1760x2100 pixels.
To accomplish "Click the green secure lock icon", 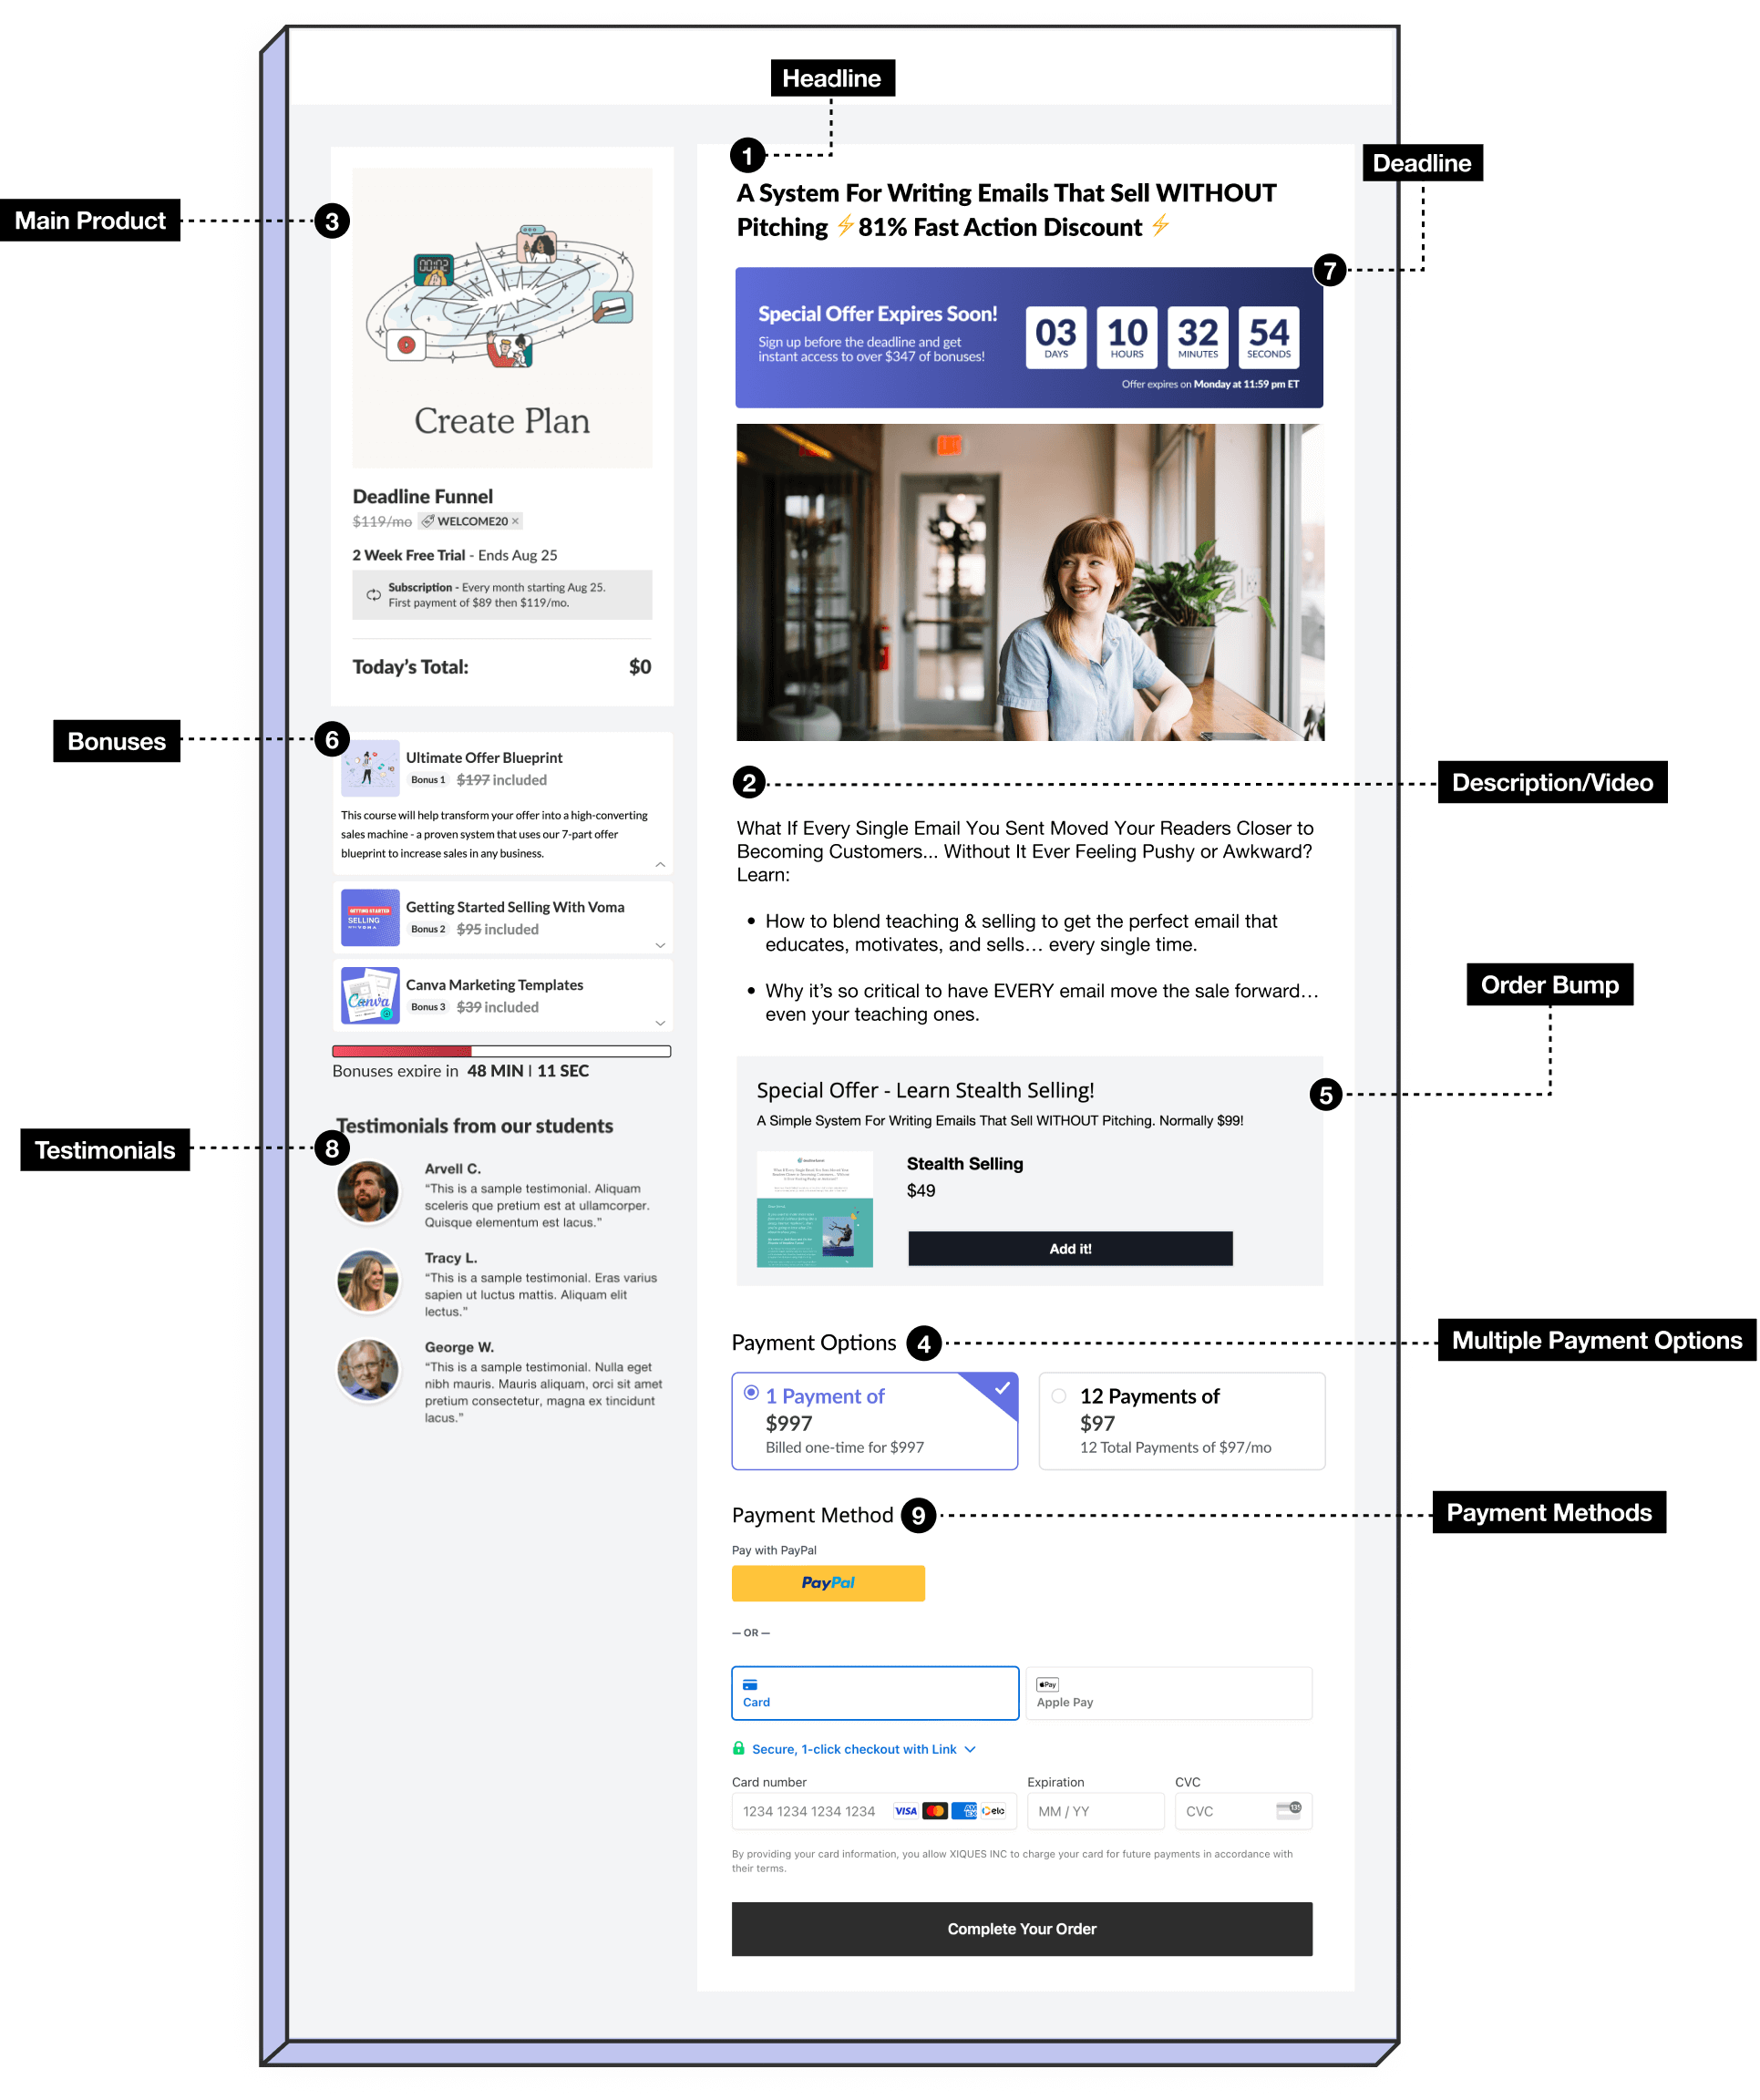I will (738, 1748).
